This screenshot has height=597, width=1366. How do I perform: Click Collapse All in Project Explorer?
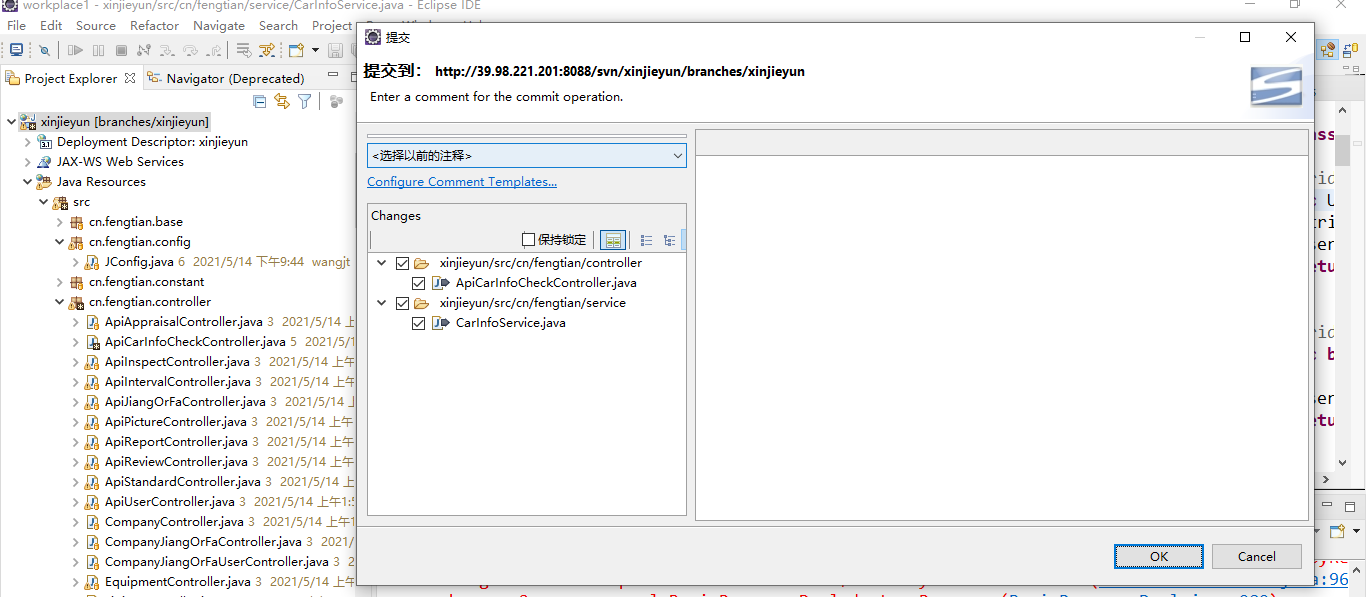[260, 101]
